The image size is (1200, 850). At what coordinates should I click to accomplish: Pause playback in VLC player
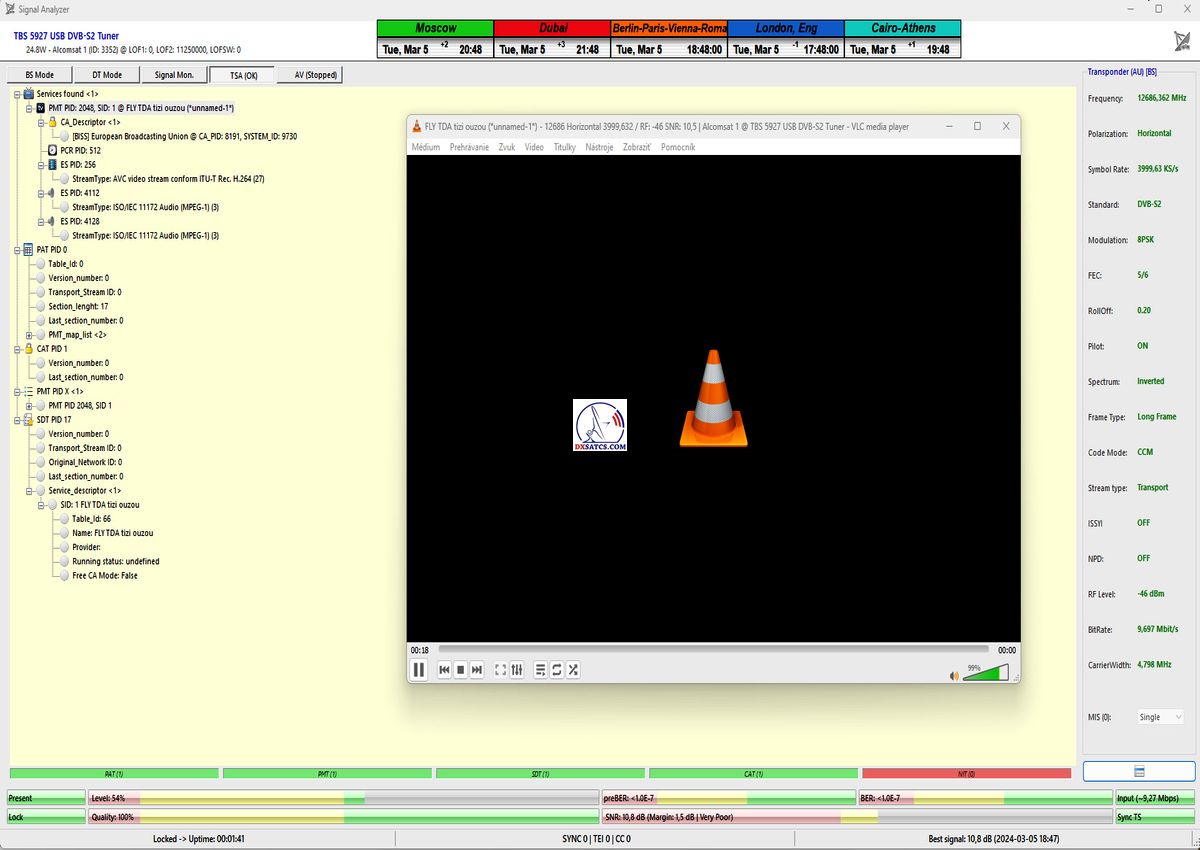pyautogui.click(x=419, y=670)
